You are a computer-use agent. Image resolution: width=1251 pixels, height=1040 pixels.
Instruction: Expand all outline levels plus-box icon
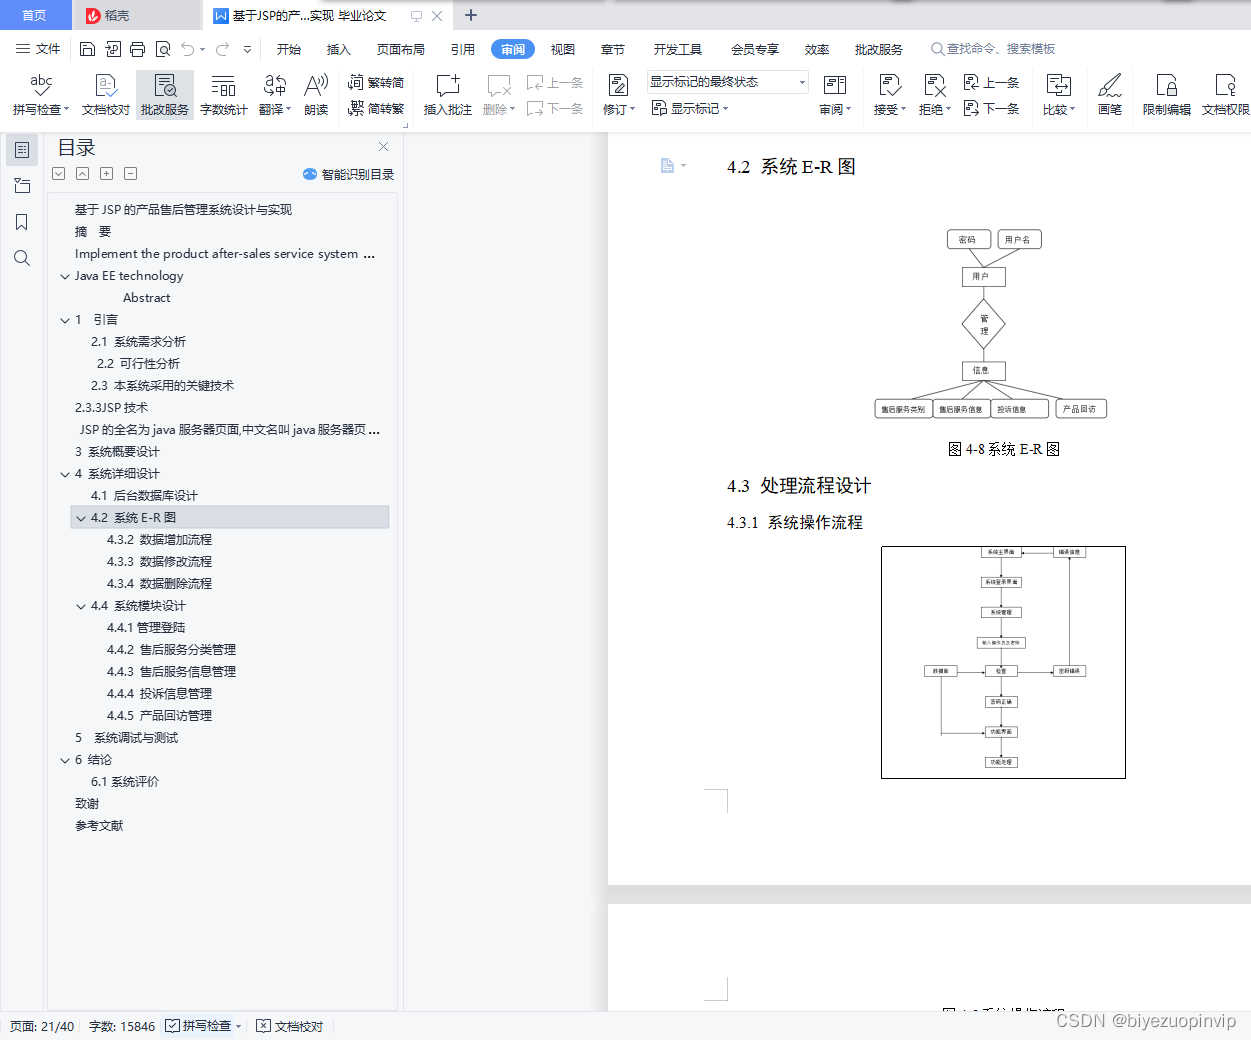pos(106,174)
